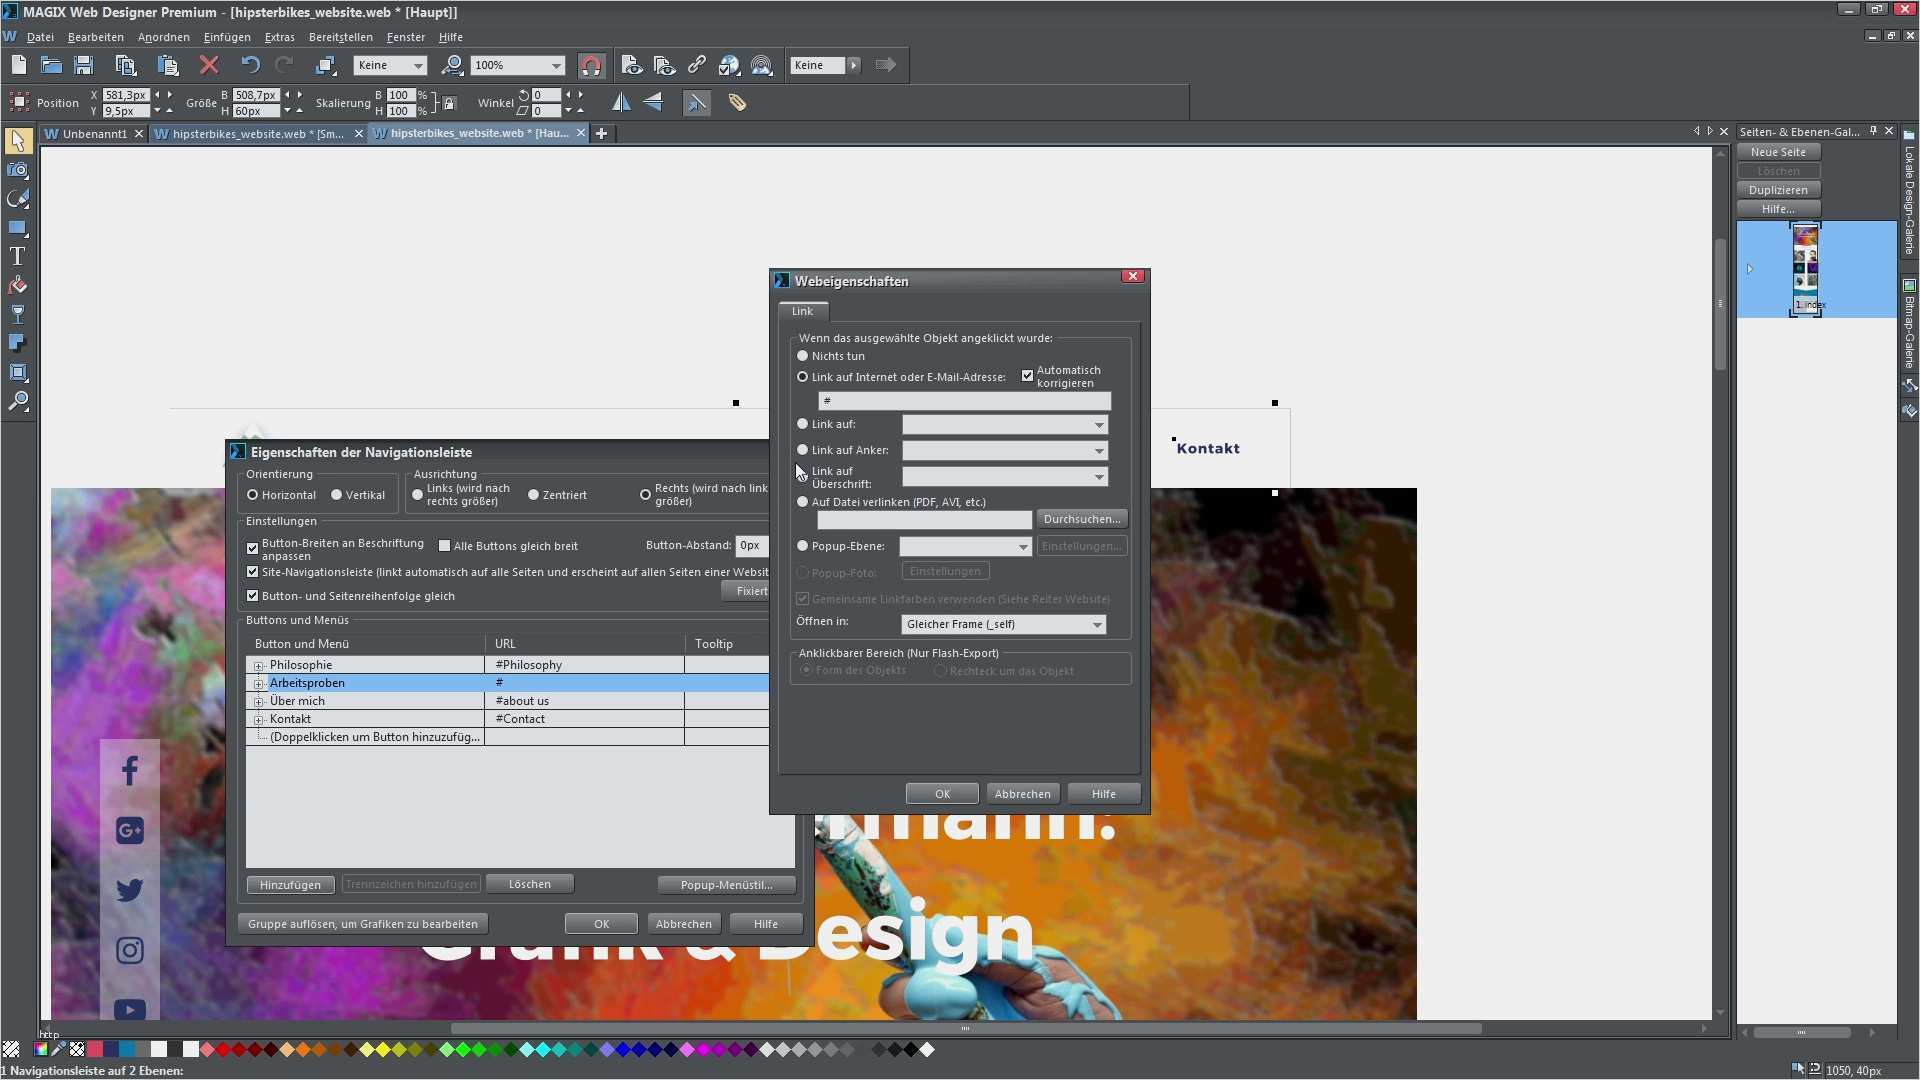Toggle 'Automatisch korrigieren' checkbox
The height and width of the screenshot is (1080, 1920).
click(x=1027, y=376)
